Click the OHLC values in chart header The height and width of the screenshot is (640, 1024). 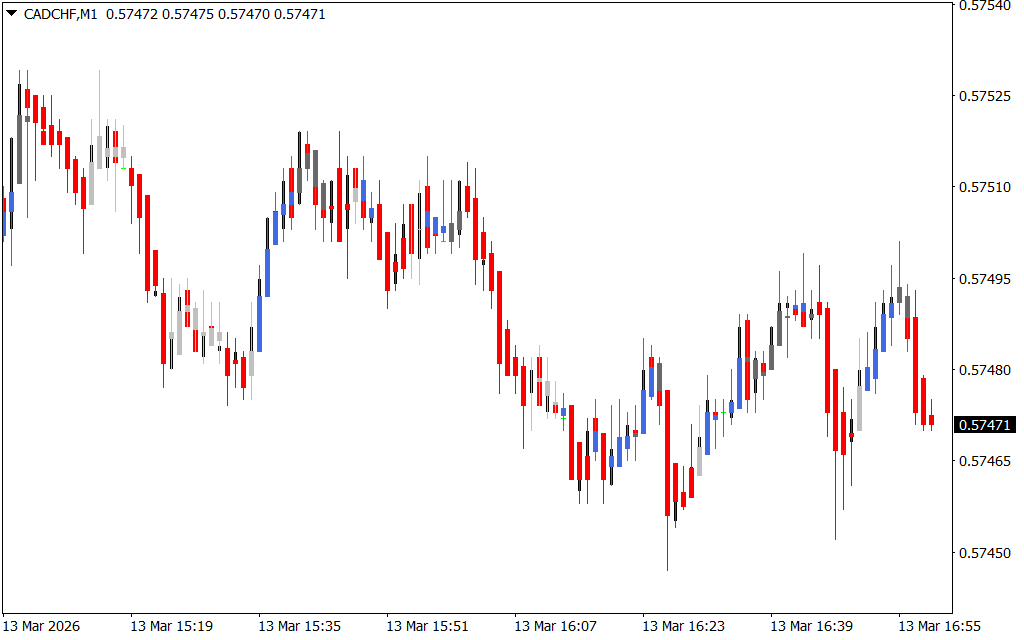[215, 14]
